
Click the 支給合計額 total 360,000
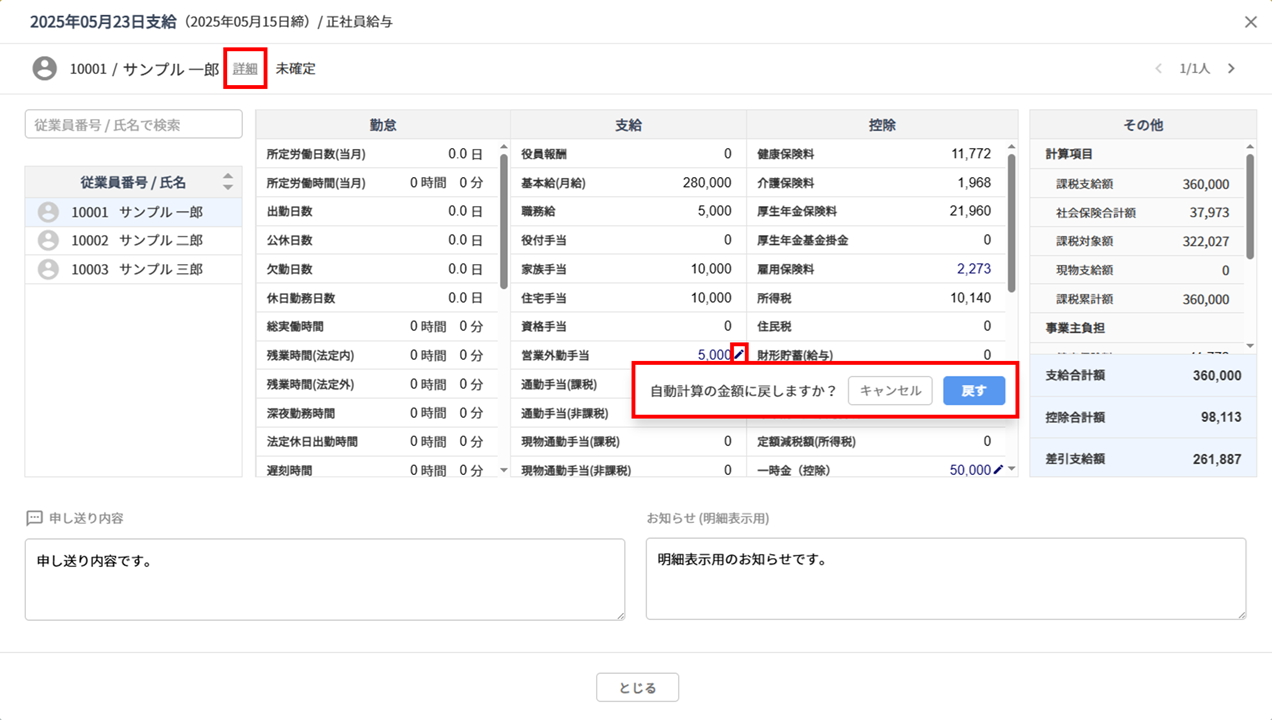coord(1217,376)
